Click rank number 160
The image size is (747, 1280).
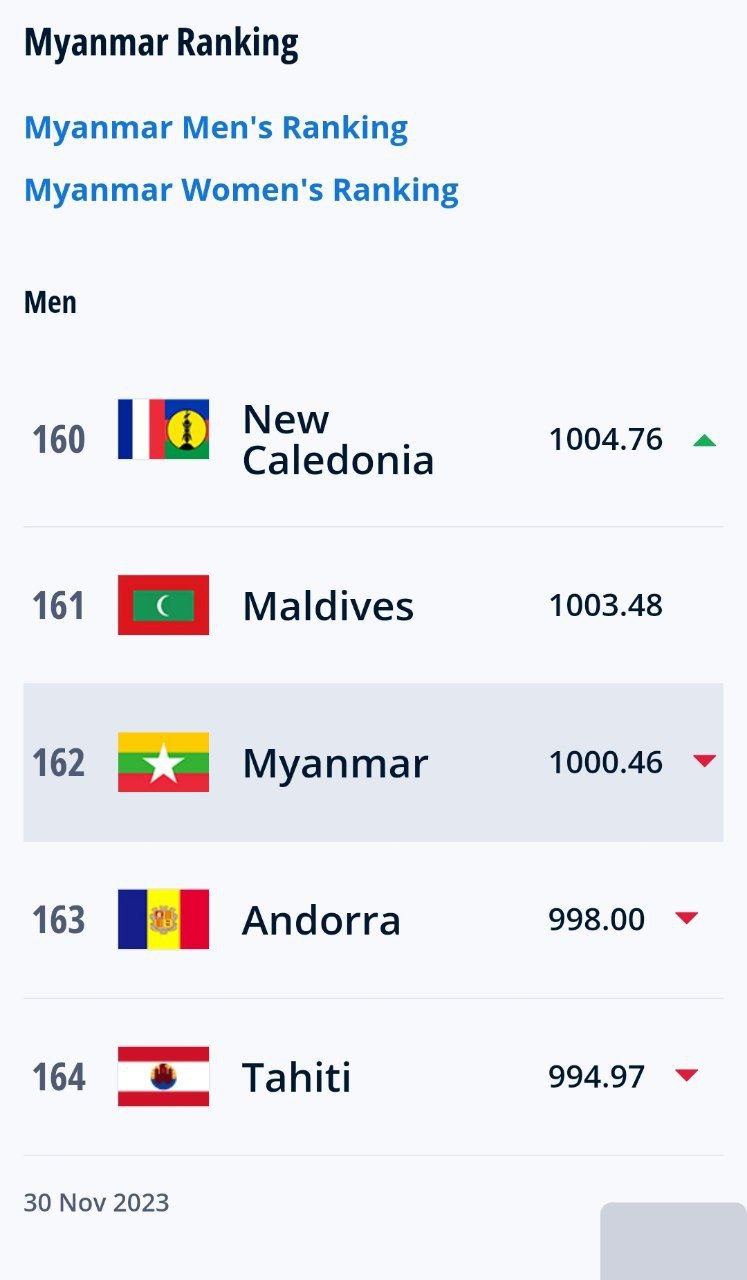click(x=59, y=440)
